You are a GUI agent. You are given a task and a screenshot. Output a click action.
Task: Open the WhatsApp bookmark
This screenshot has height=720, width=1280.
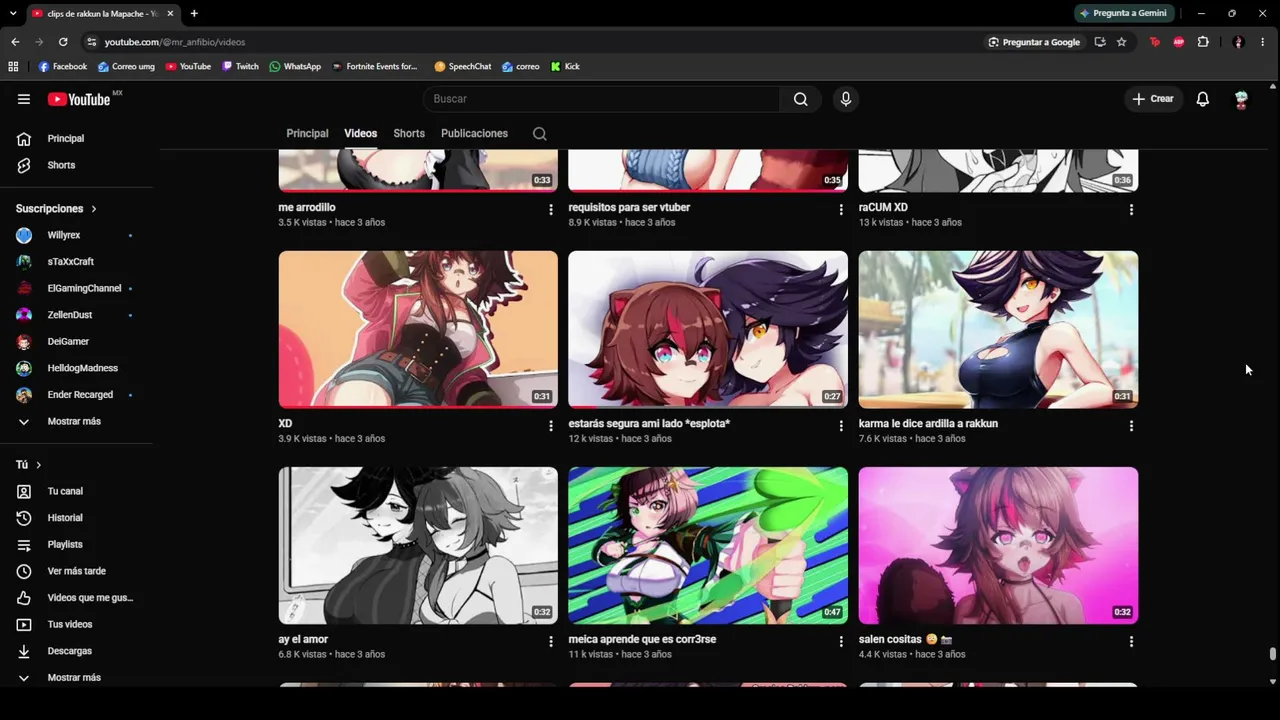click(x=295, y=67)
